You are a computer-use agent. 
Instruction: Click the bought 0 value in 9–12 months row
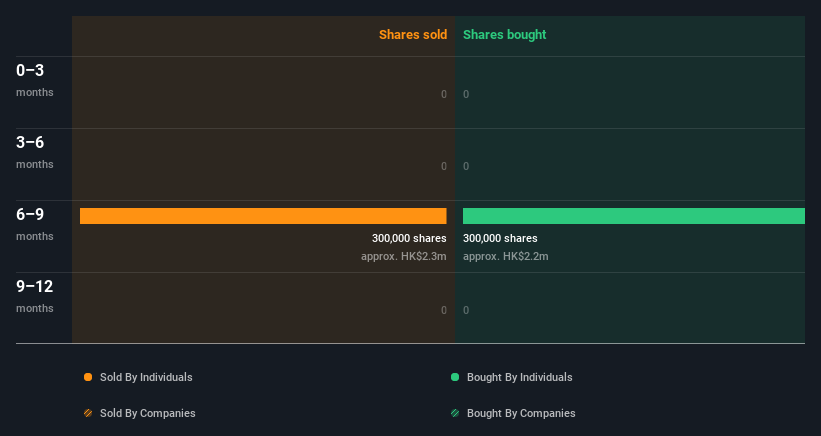coord(466,310)
